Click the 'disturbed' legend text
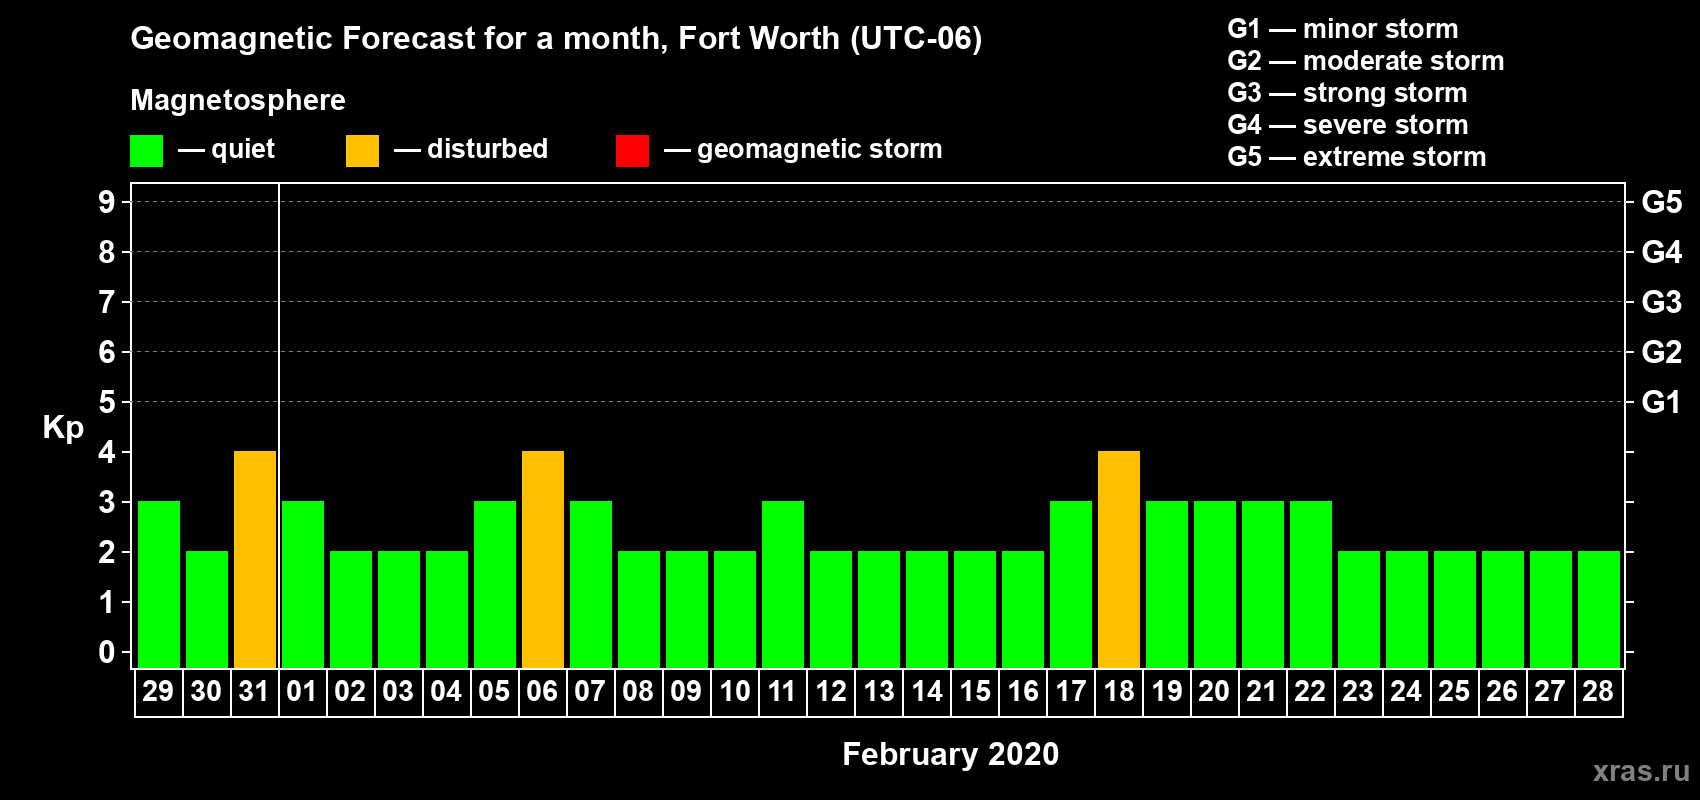The width and height of the screenshot is (1700, 800). (488, 149)
